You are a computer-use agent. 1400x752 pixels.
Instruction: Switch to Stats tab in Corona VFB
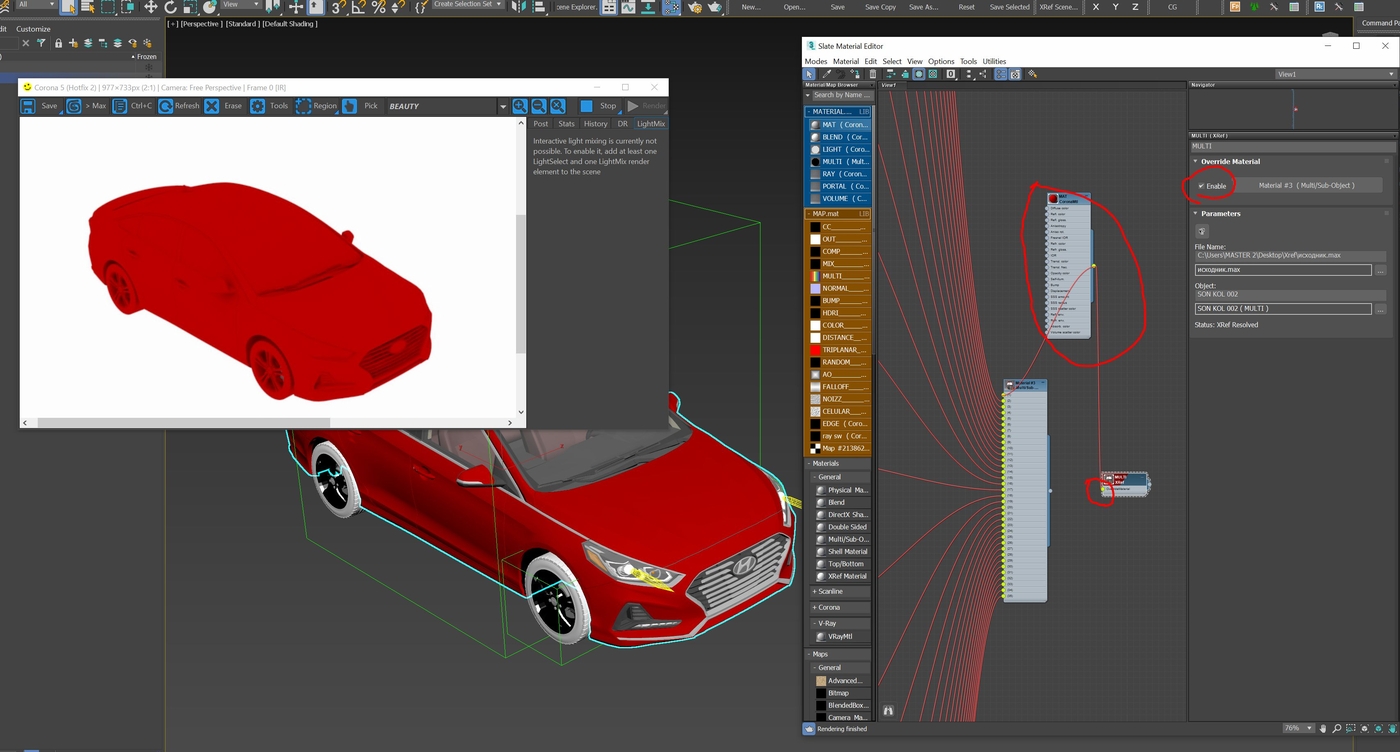tap(566, 124)
